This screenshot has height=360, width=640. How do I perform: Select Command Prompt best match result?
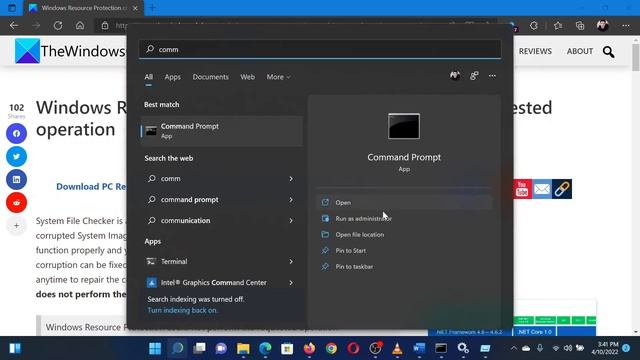(x=222, y=131)
